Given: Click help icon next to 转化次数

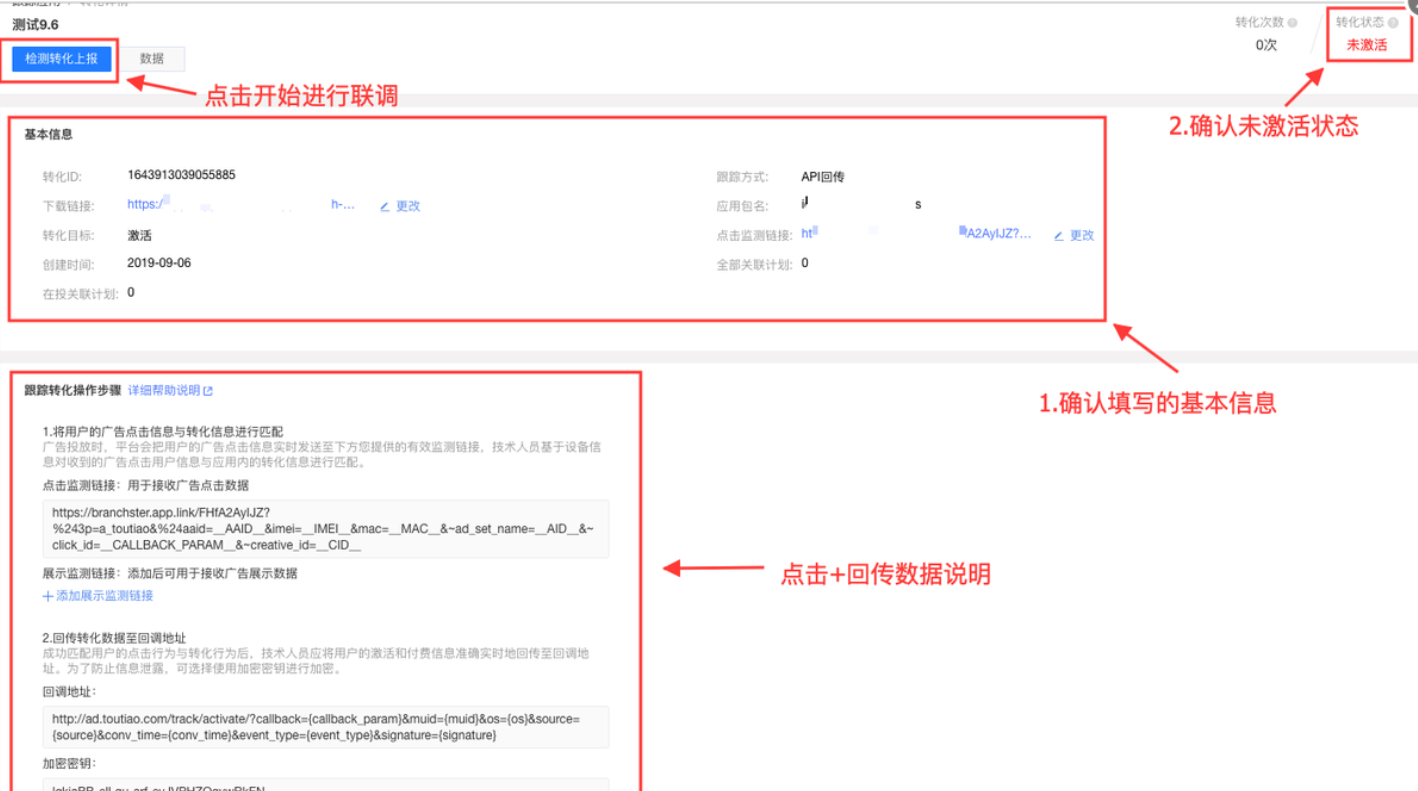Looking at the screenshot, I should 1292,23.
